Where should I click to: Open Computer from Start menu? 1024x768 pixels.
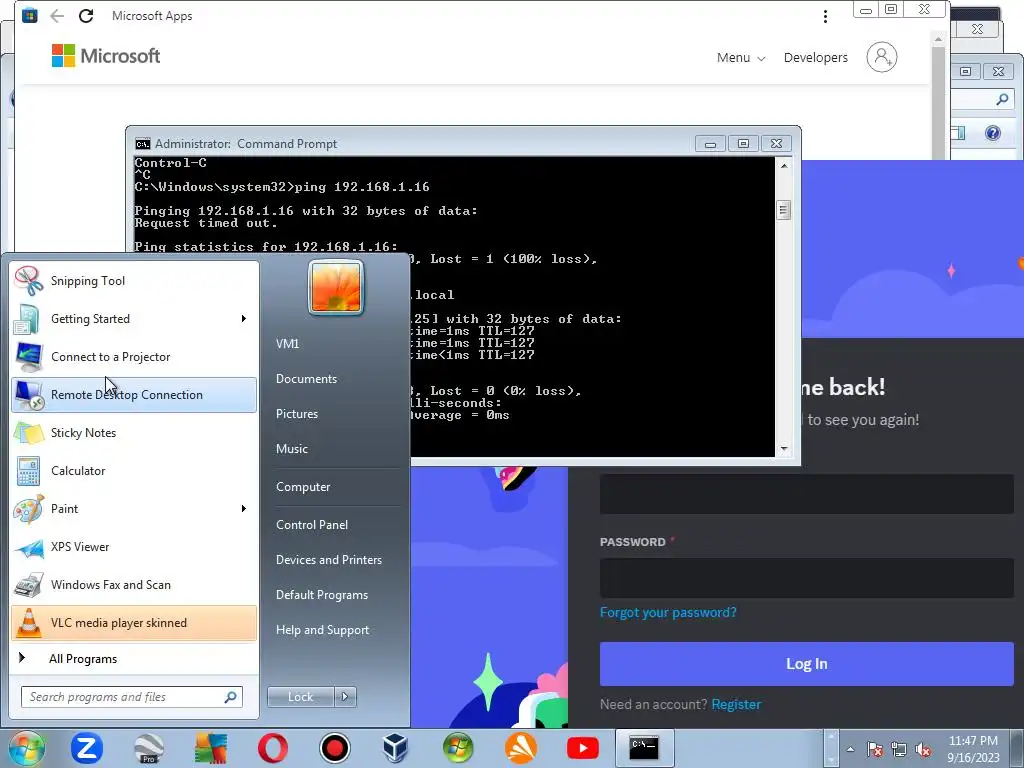(303, 487)
